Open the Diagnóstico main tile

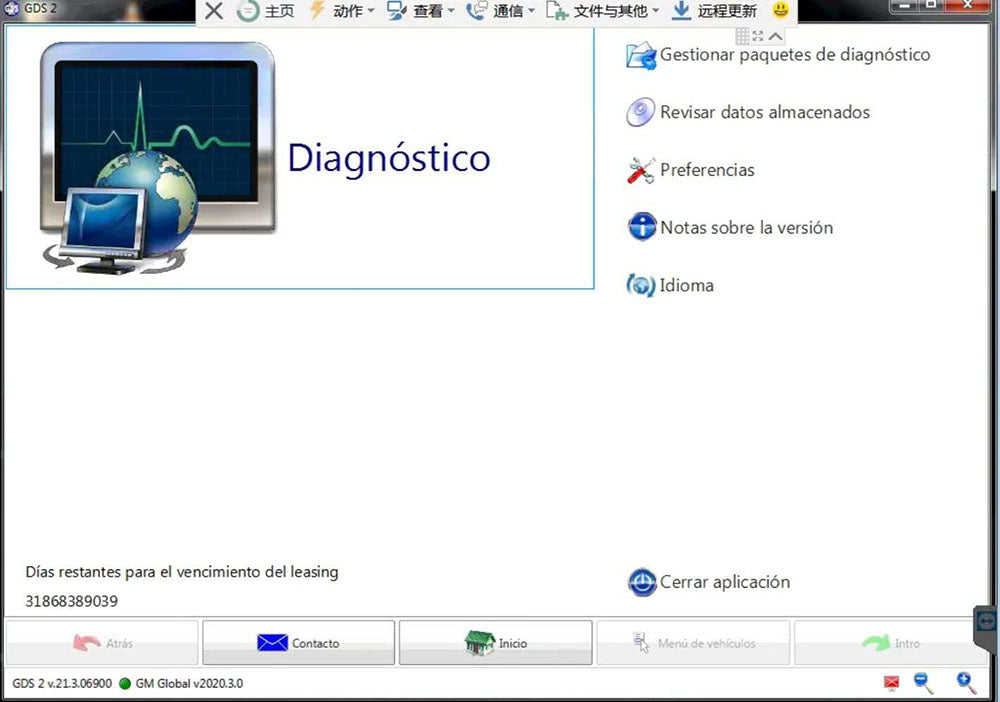pyautogui.click(x=300, y=158)
